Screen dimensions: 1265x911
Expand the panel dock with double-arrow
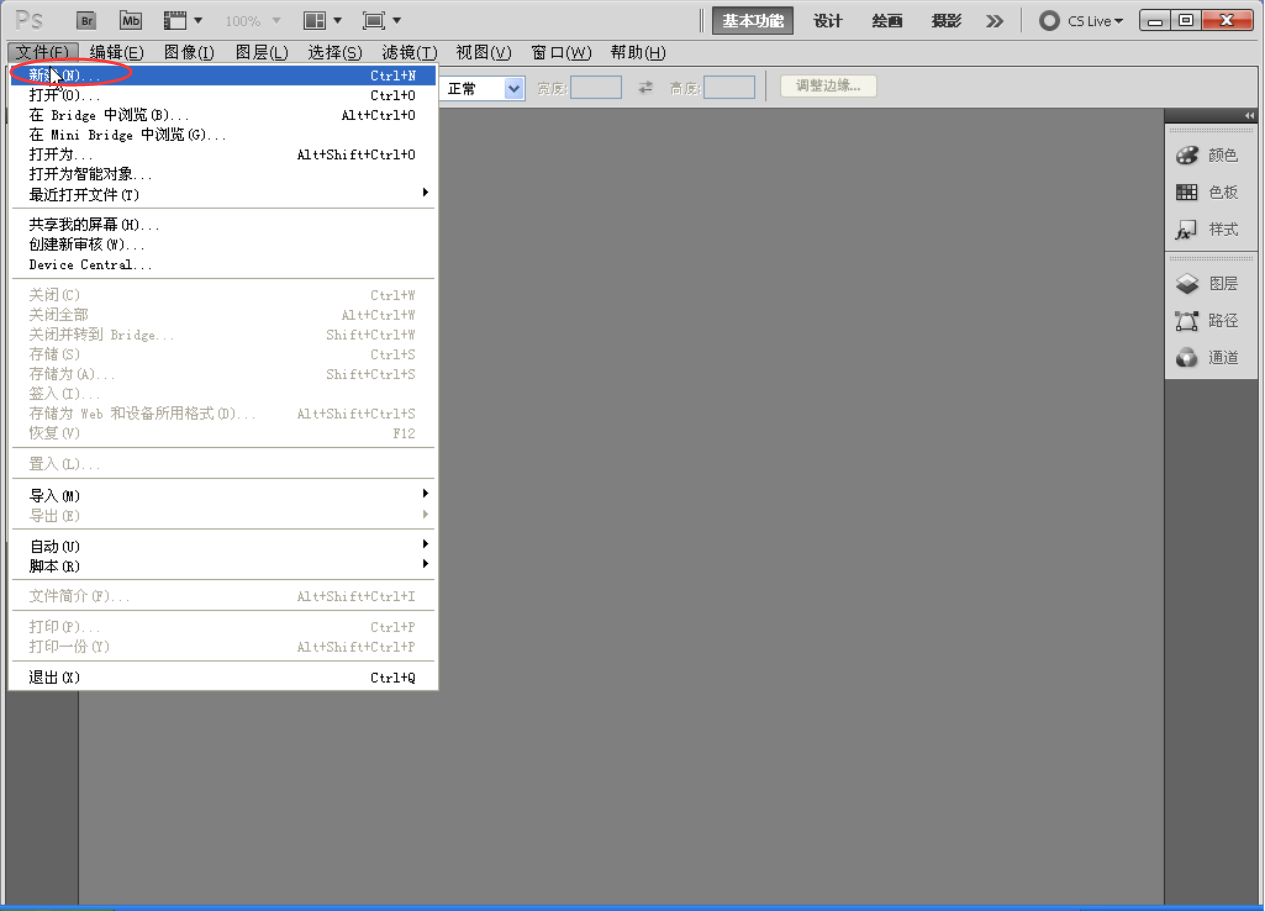[1249, 116]
